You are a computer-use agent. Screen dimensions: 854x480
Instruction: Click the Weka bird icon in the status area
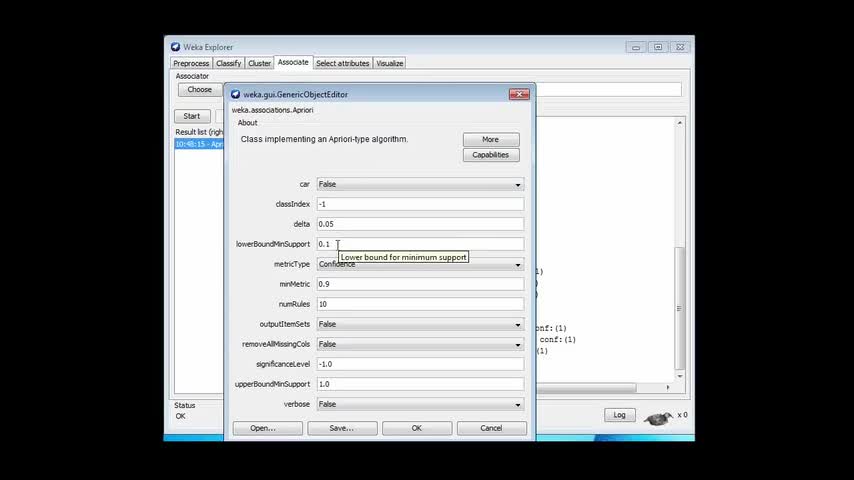(x=658, y=418)
